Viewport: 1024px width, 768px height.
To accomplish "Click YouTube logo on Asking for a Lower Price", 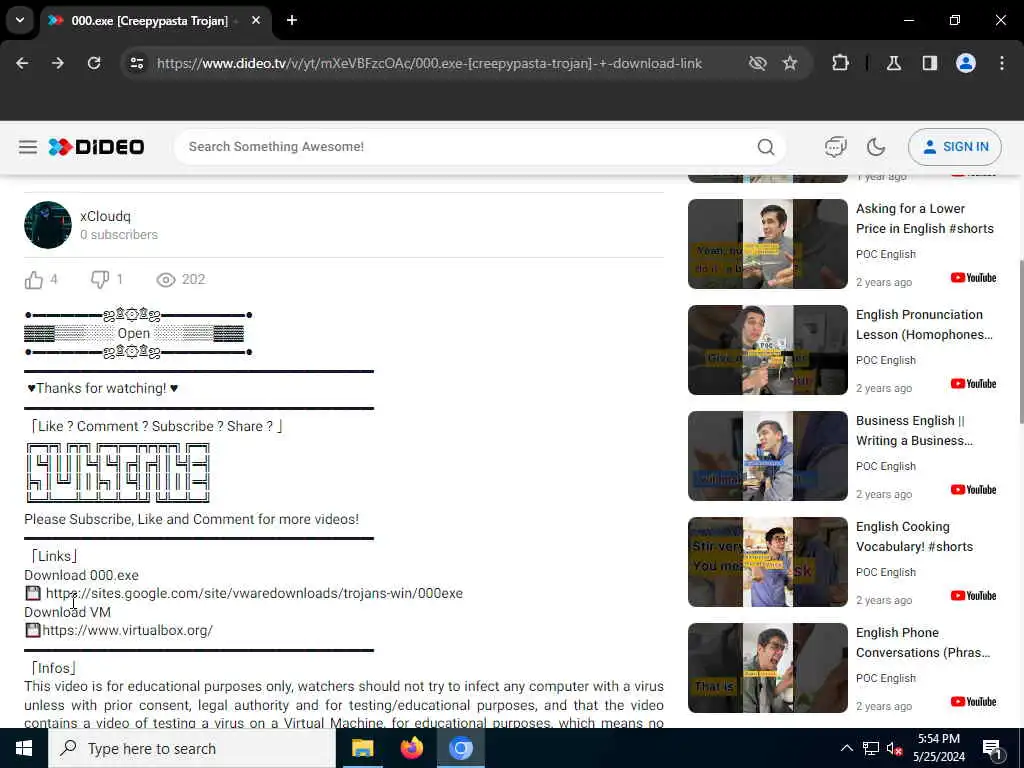I will coord(973,278).
